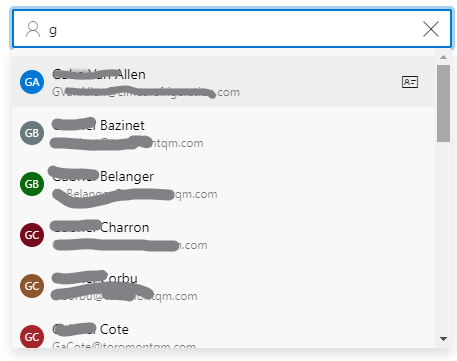Click the scrollbar track below the thumb

point(443,237)
